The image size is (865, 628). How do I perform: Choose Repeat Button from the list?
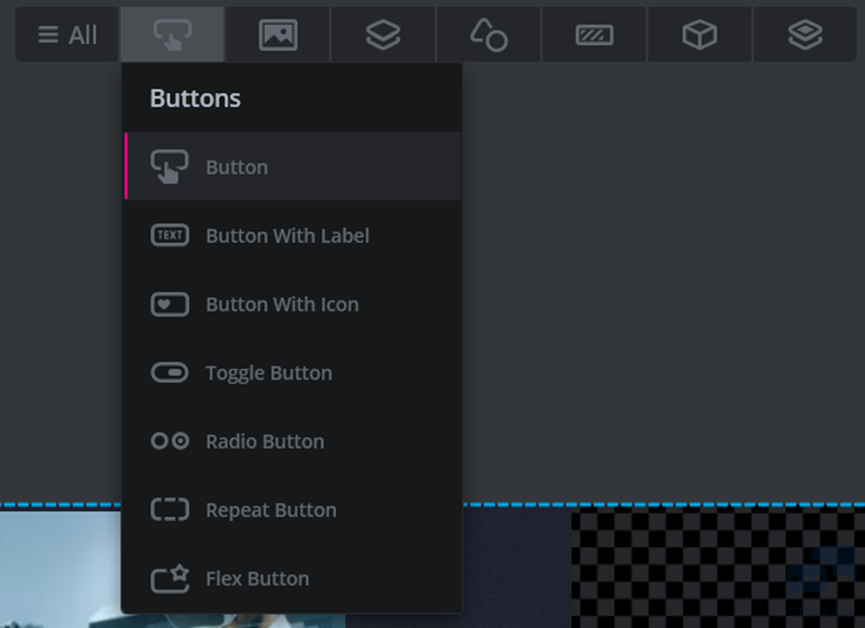coord(293,509)
